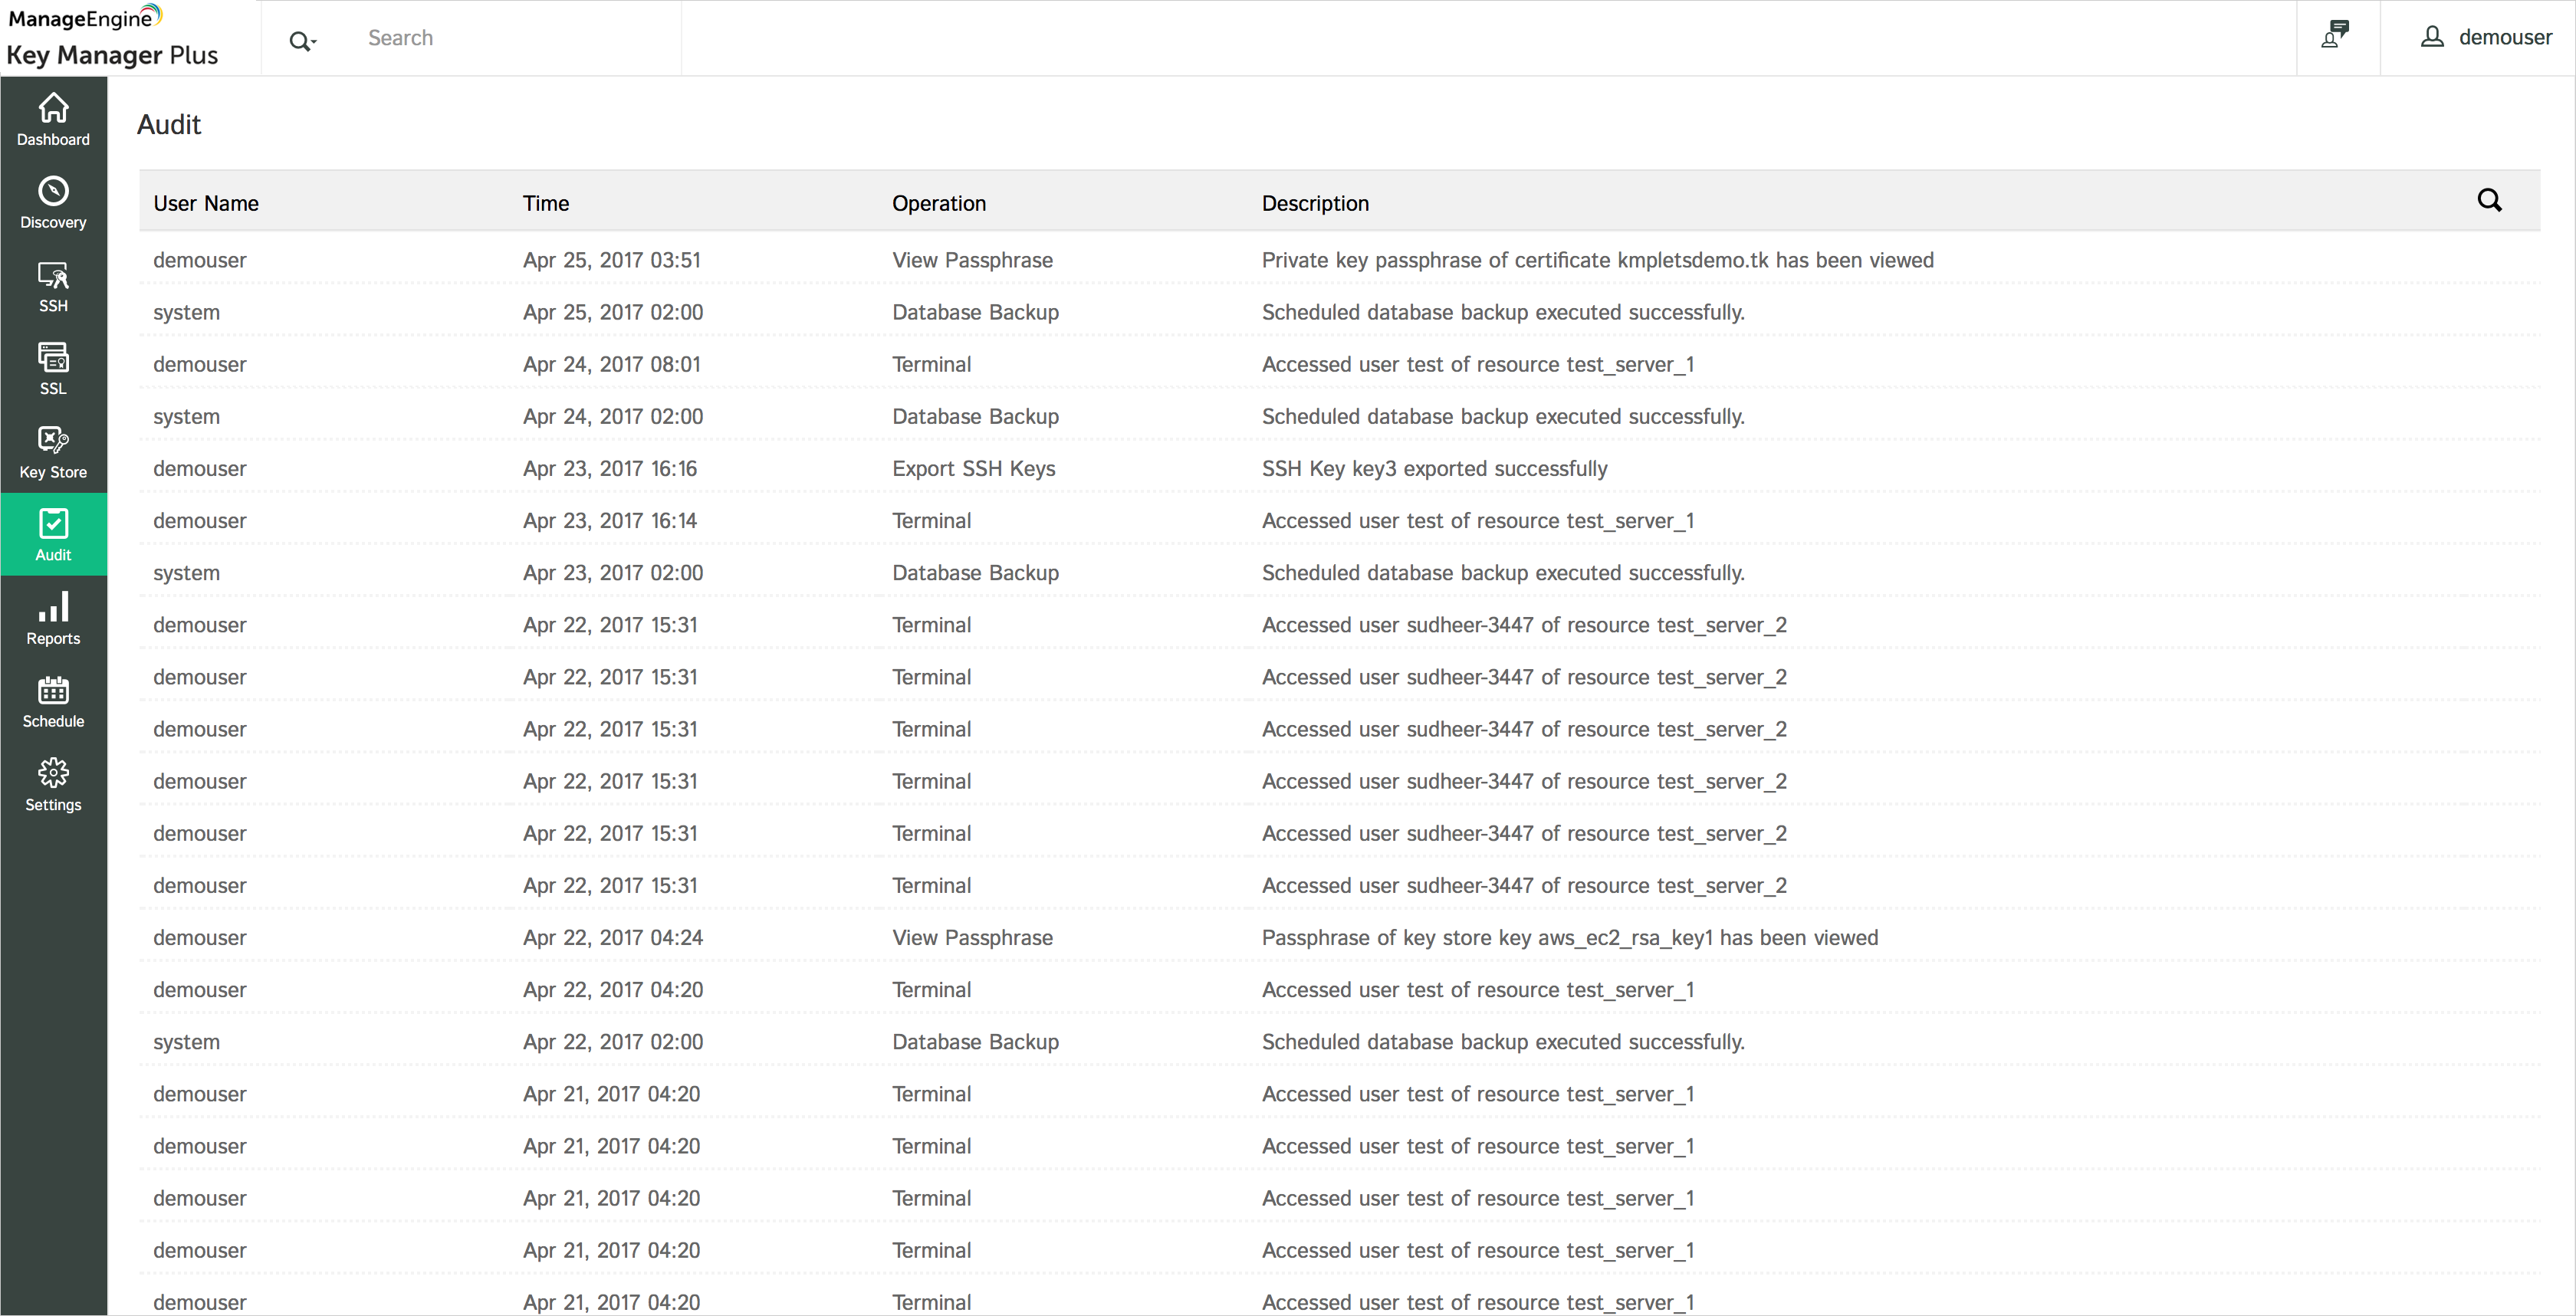The image size is (2576, 1316).
Task: Click the audit table search magnifier
Action: [x=2489, y=201]
